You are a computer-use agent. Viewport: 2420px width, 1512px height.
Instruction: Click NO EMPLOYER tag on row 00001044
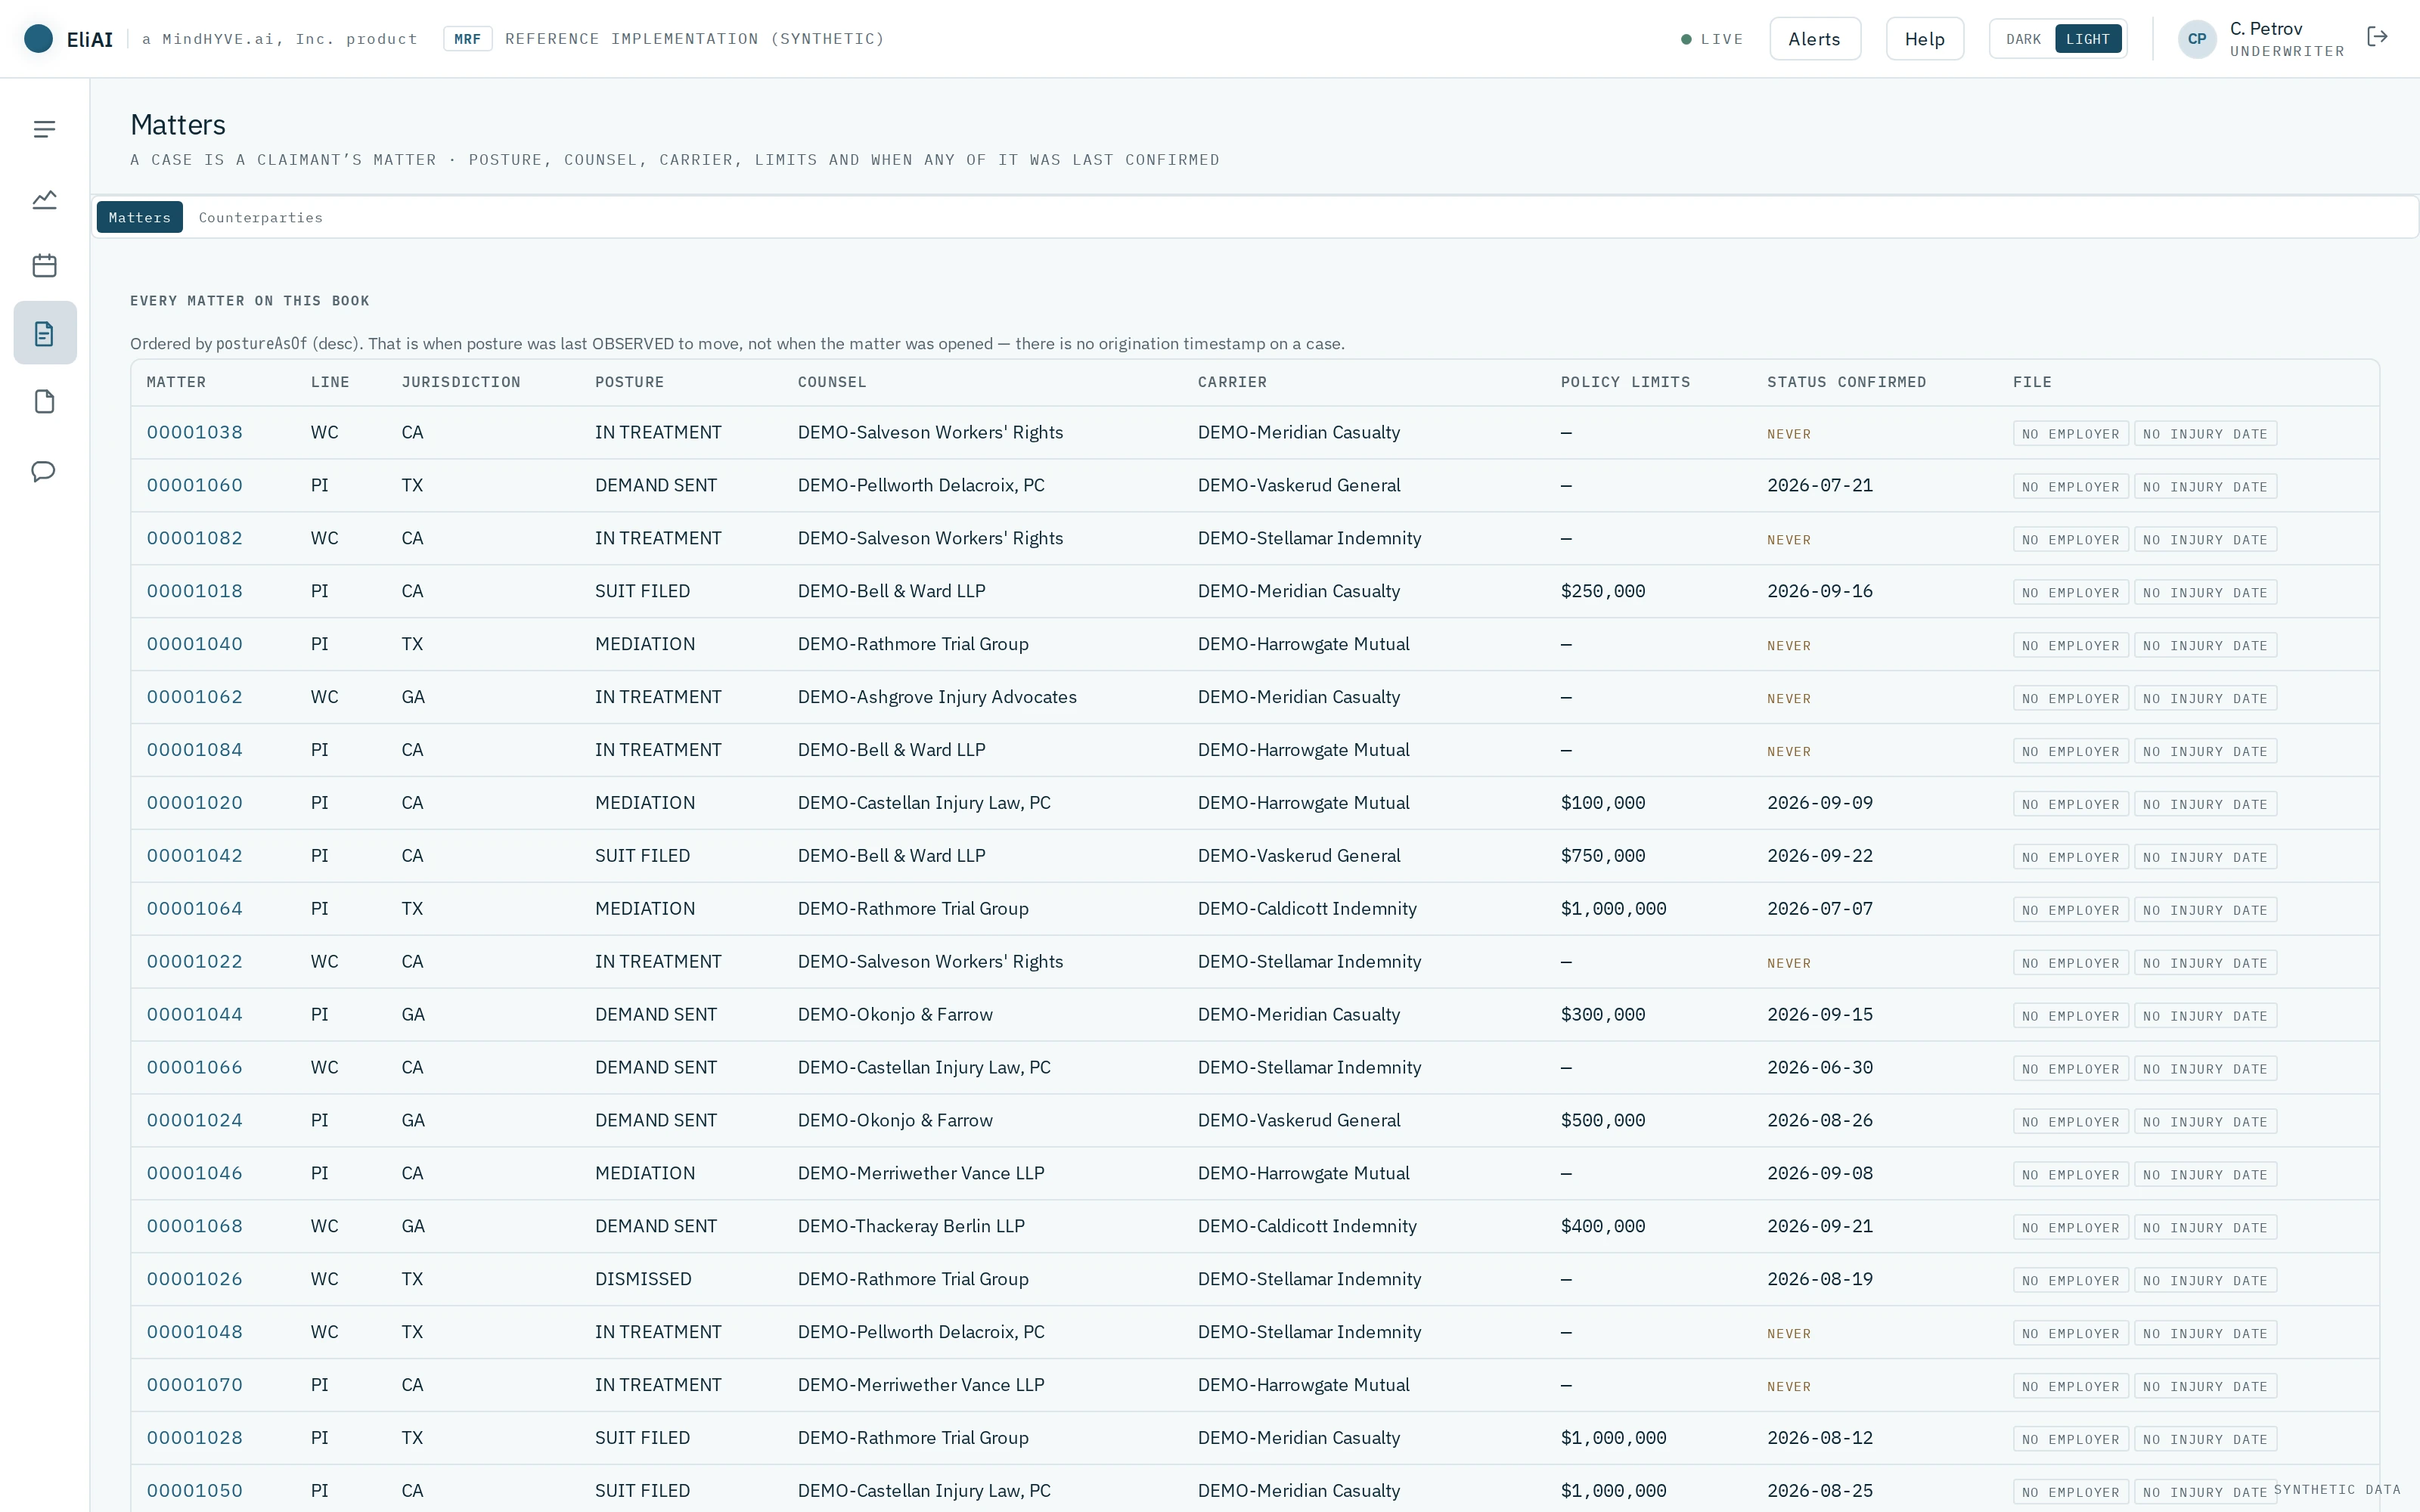[x=2070, y=1016]
